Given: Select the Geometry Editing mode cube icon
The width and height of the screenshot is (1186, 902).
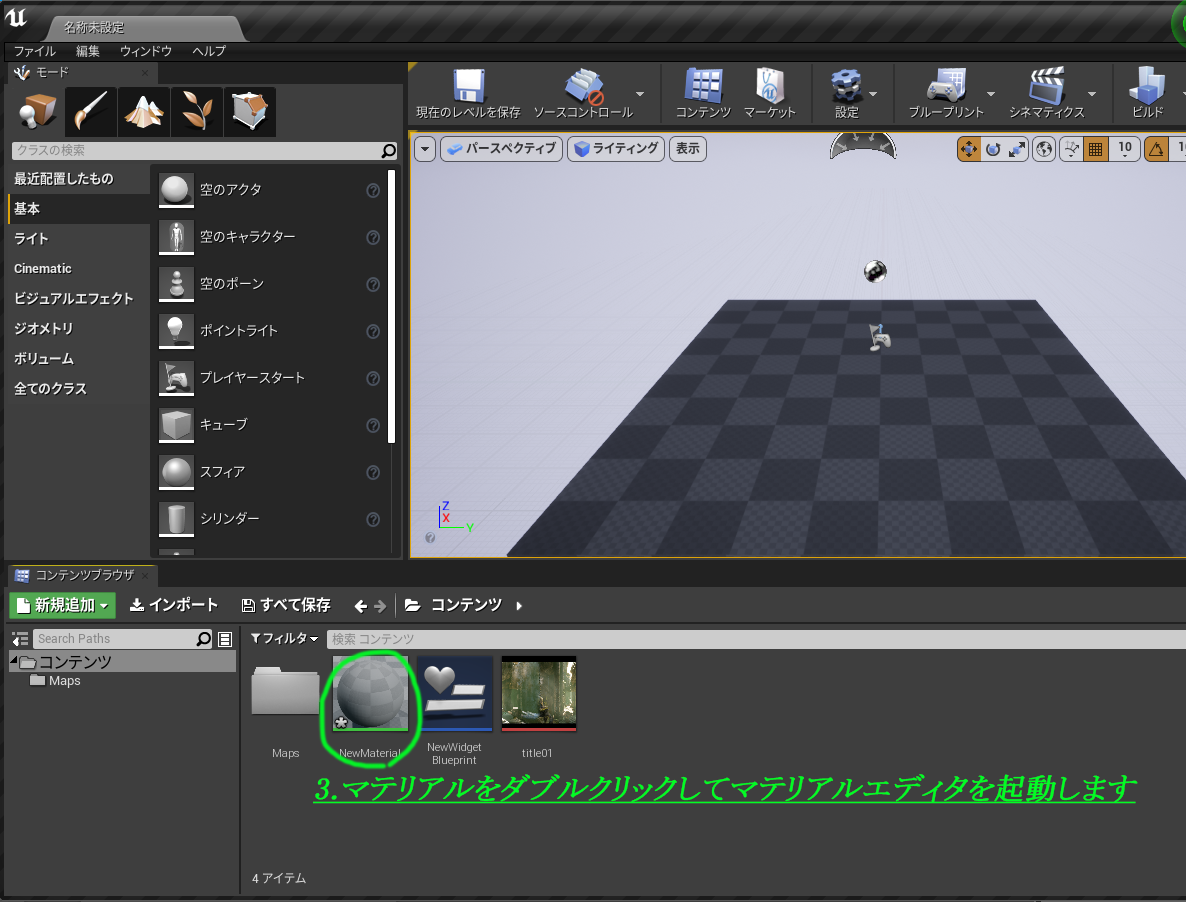Looking at the screenshot, I should pyautogui.click(x=250, y=111).
